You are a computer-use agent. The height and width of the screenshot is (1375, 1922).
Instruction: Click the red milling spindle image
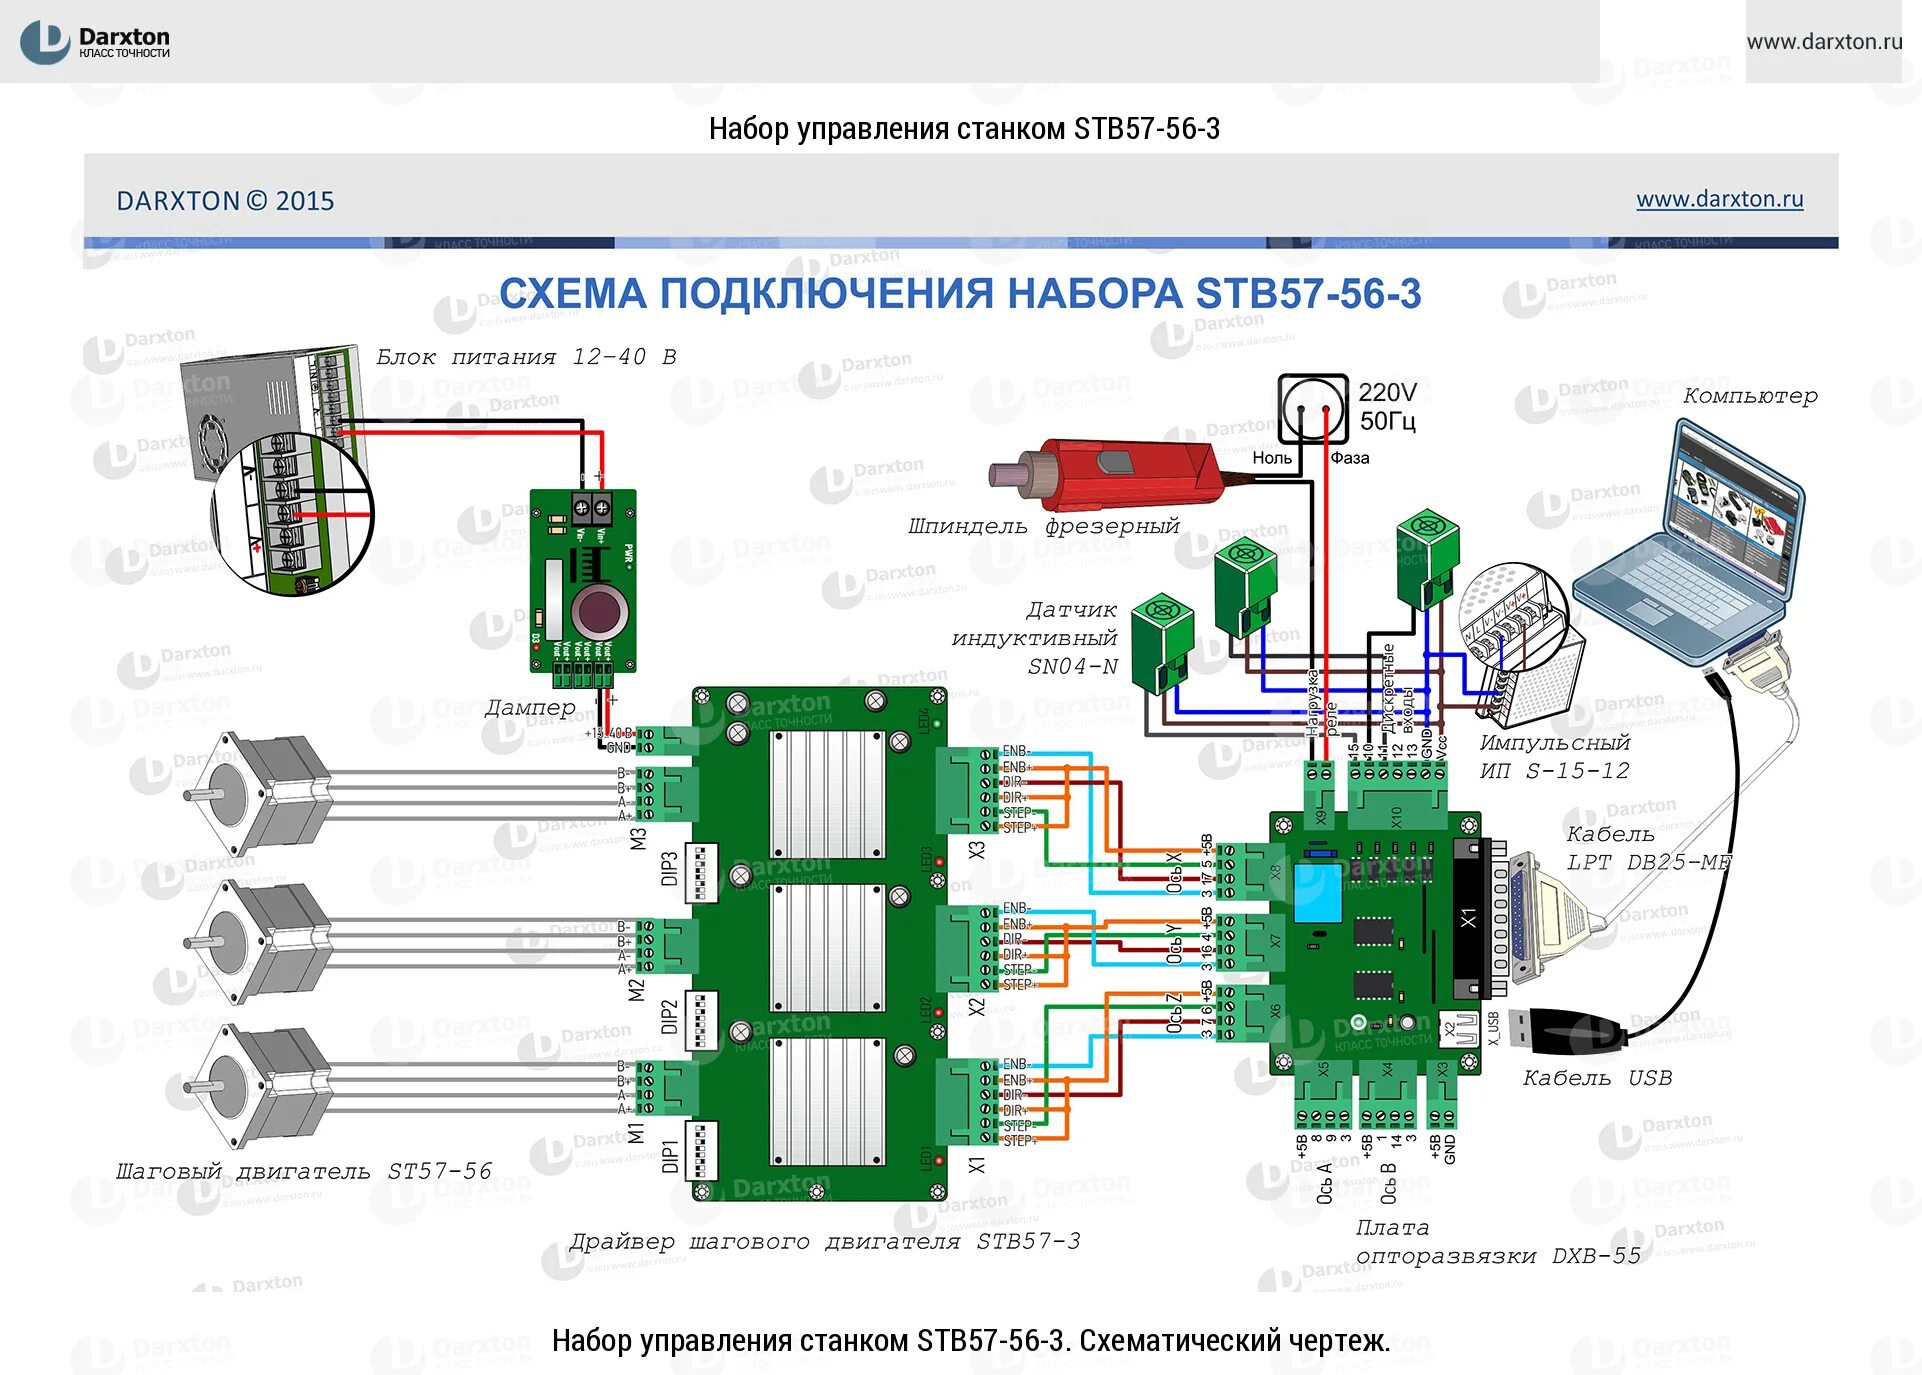tap(1106, 474)
